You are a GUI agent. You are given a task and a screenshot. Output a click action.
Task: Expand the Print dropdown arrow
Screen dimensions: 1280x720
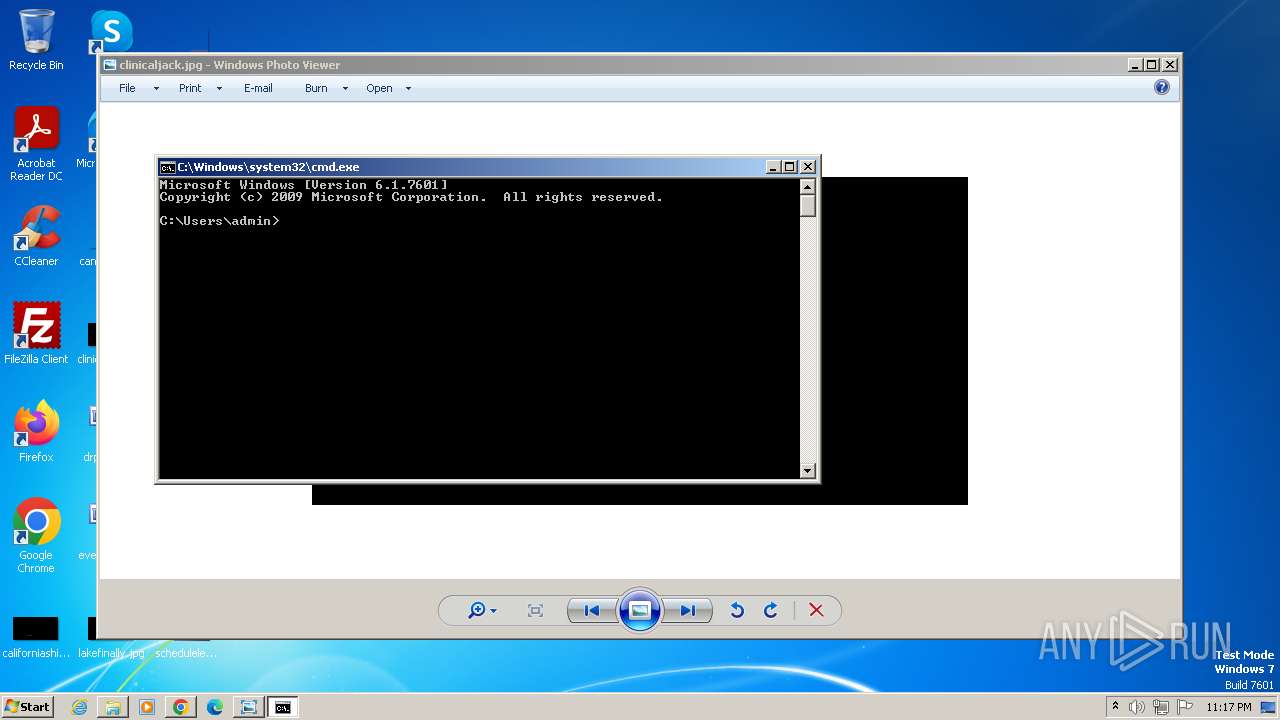pyautogui.click(x=219, y=89)
